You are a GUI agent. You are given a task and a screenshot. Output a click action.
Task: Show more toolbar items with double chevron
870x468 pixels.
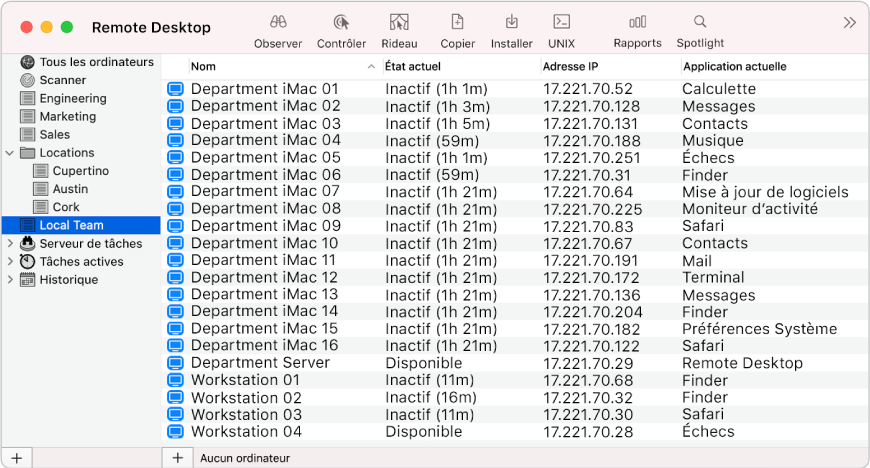click(x=849, y=22)
